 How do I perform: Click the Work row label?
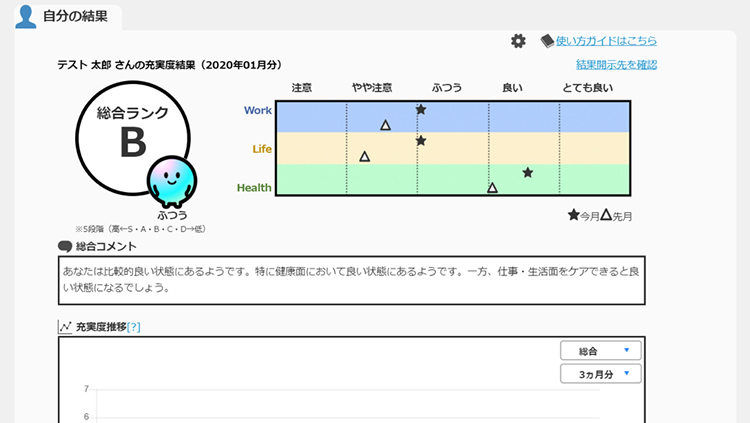[258, 111]
